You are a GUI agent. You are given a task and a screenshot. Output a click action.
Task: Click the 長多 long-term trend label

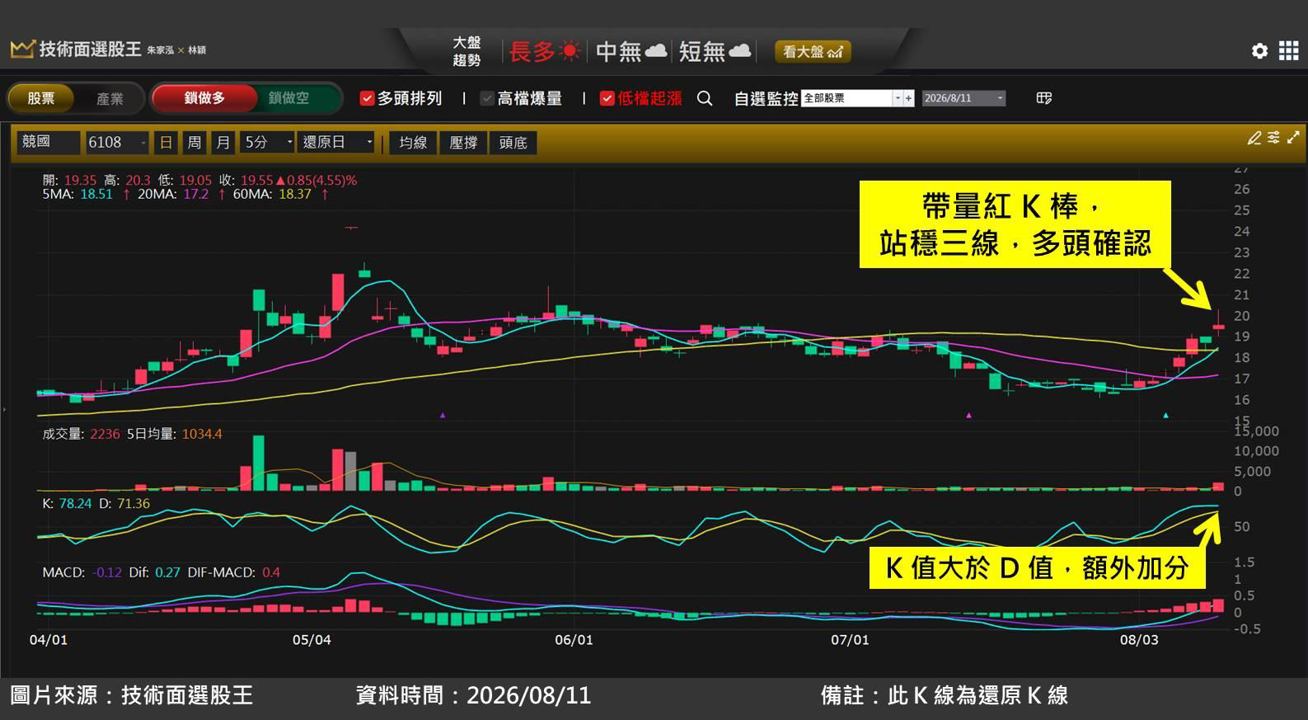click(x=532, y=50)
